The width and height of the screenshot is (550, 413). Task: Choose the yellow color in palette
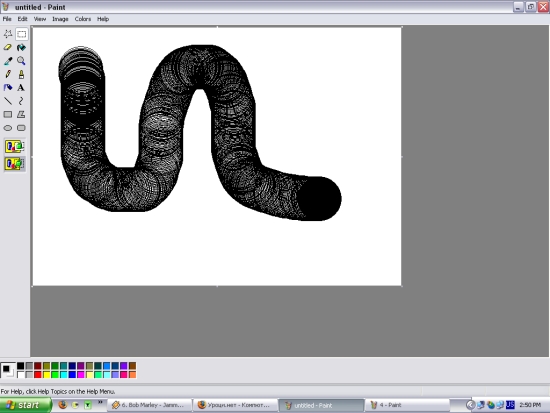pos(46,375)
